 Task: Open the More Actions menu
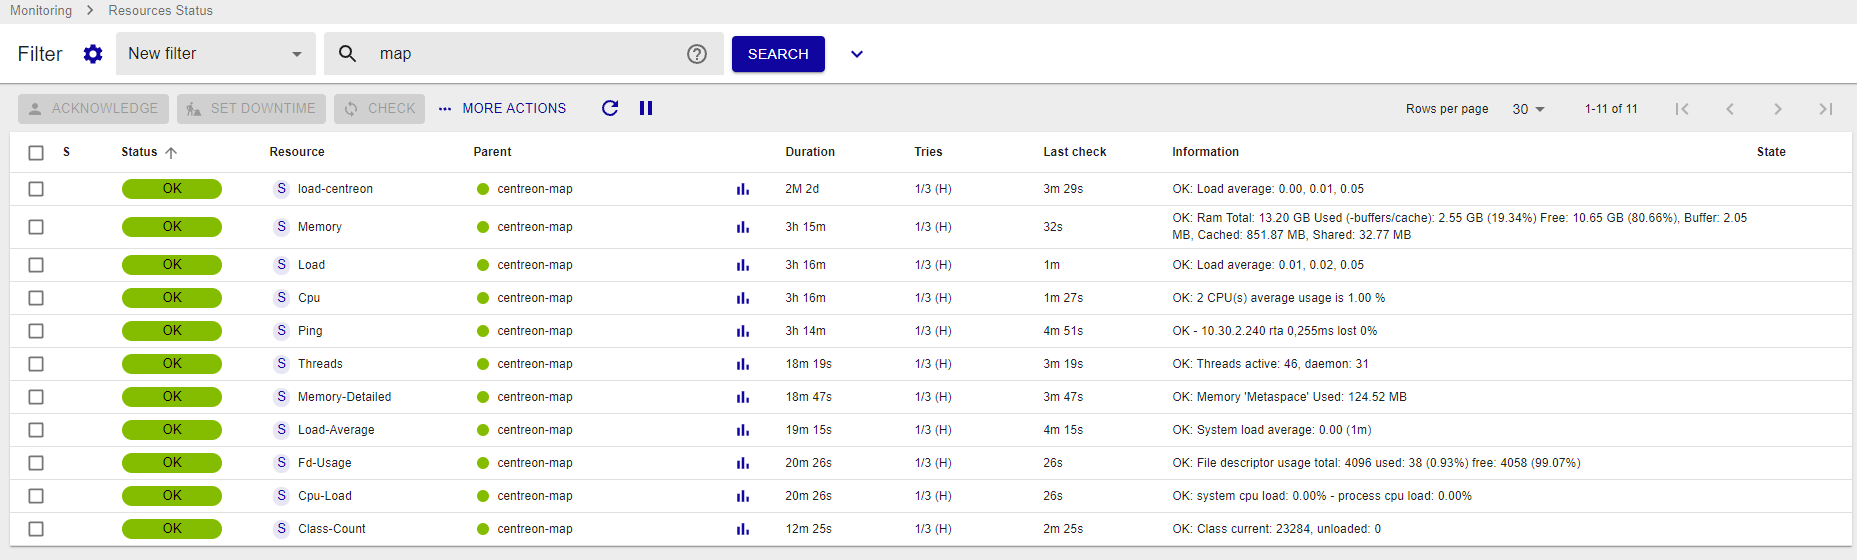[502, 108]
